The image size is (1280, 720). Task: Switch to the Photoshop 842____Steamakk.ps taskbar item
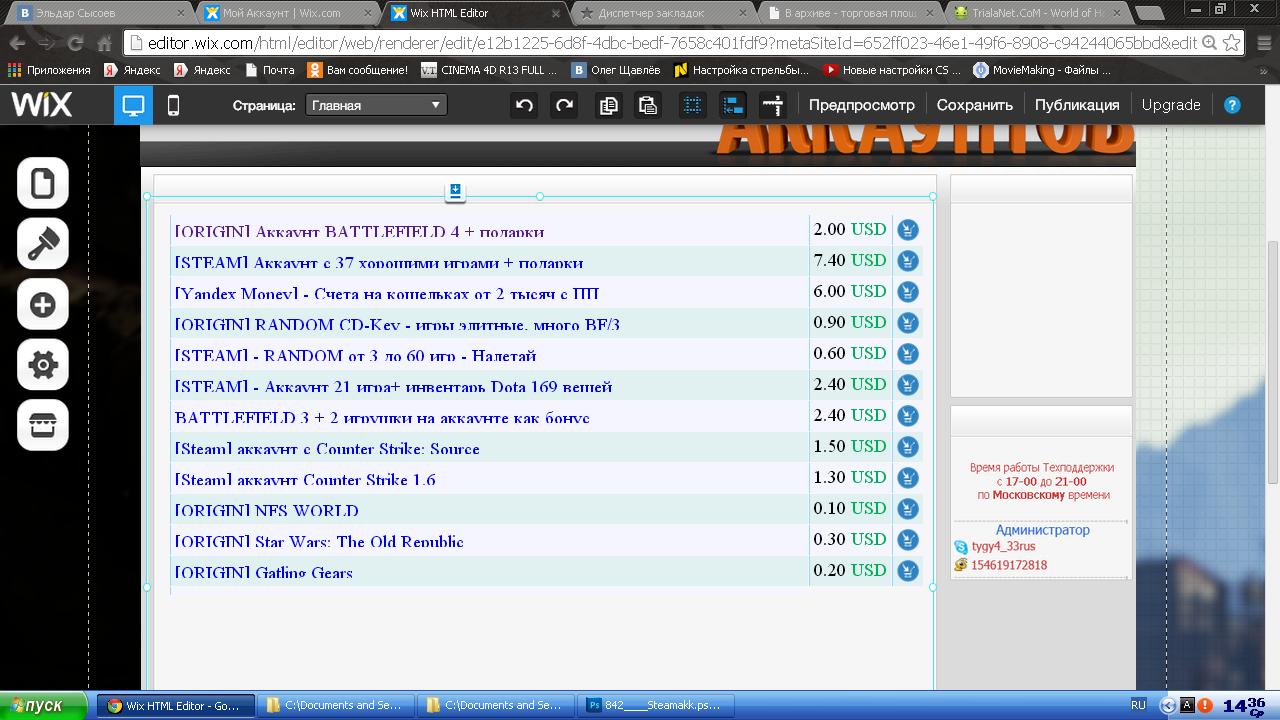(657, 705)
